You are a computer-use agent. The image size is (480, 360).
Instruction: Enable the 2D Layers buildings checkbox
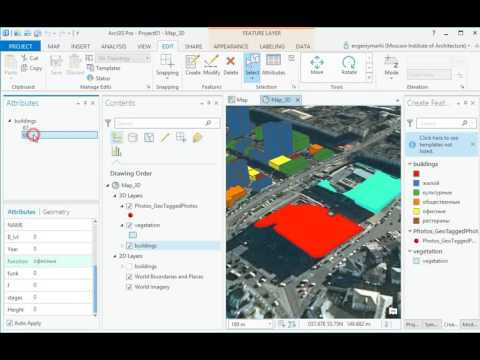[x=130, y=266]
